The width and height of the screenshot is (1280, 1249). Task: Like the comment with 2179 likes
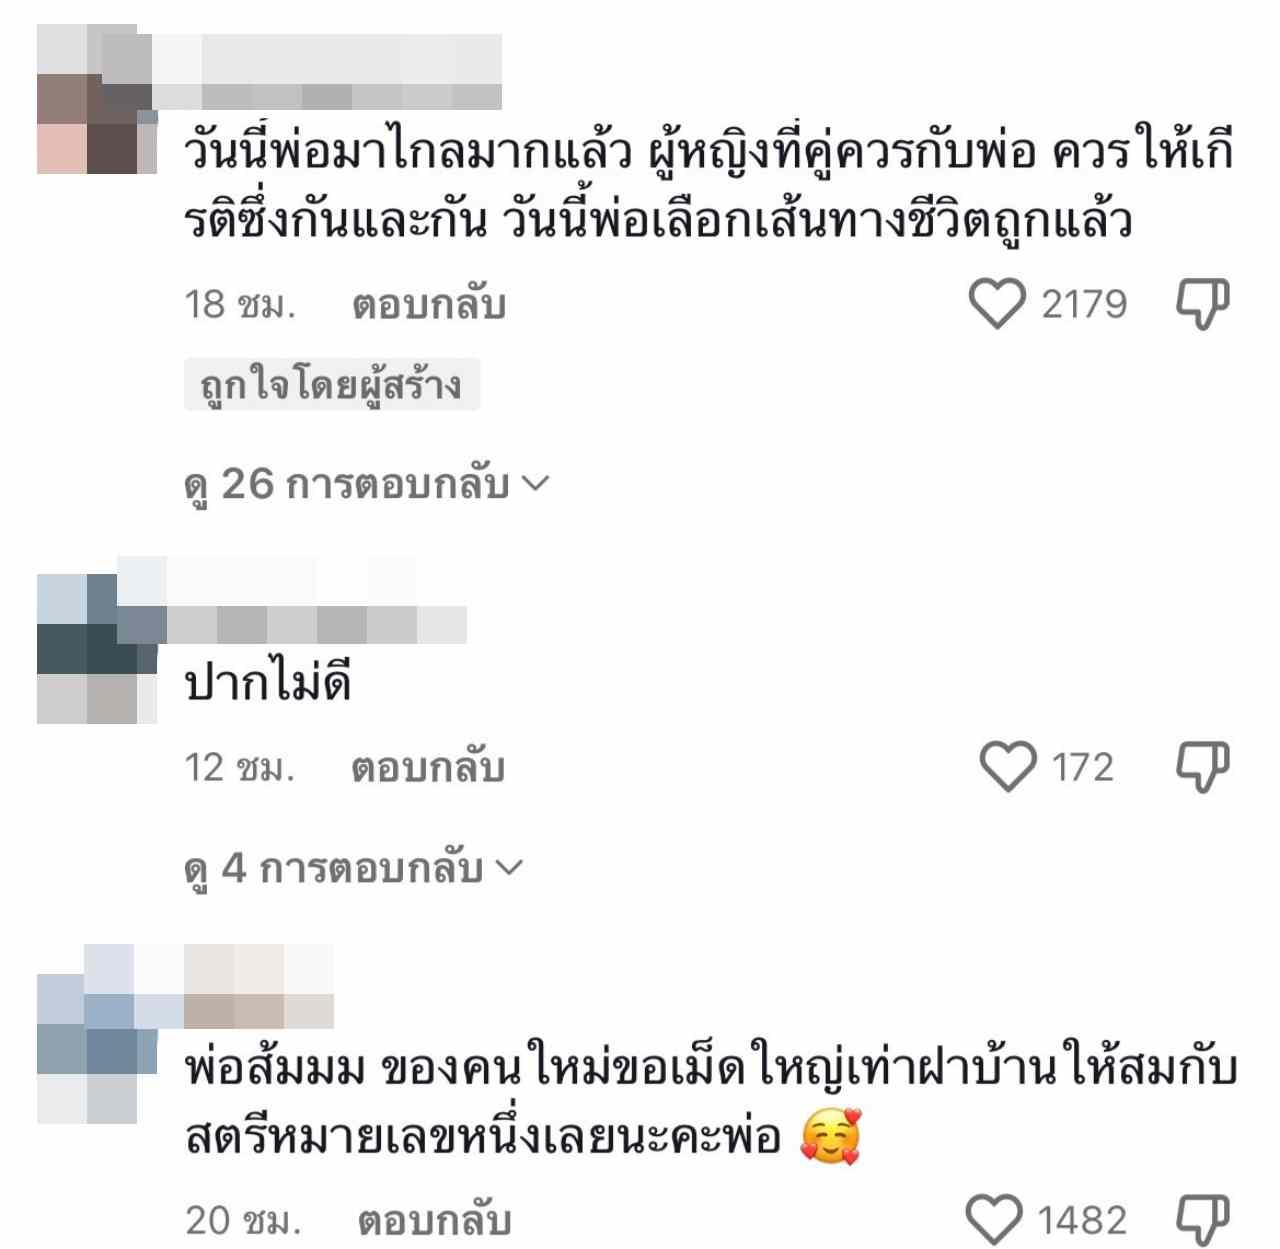[997, 304]
